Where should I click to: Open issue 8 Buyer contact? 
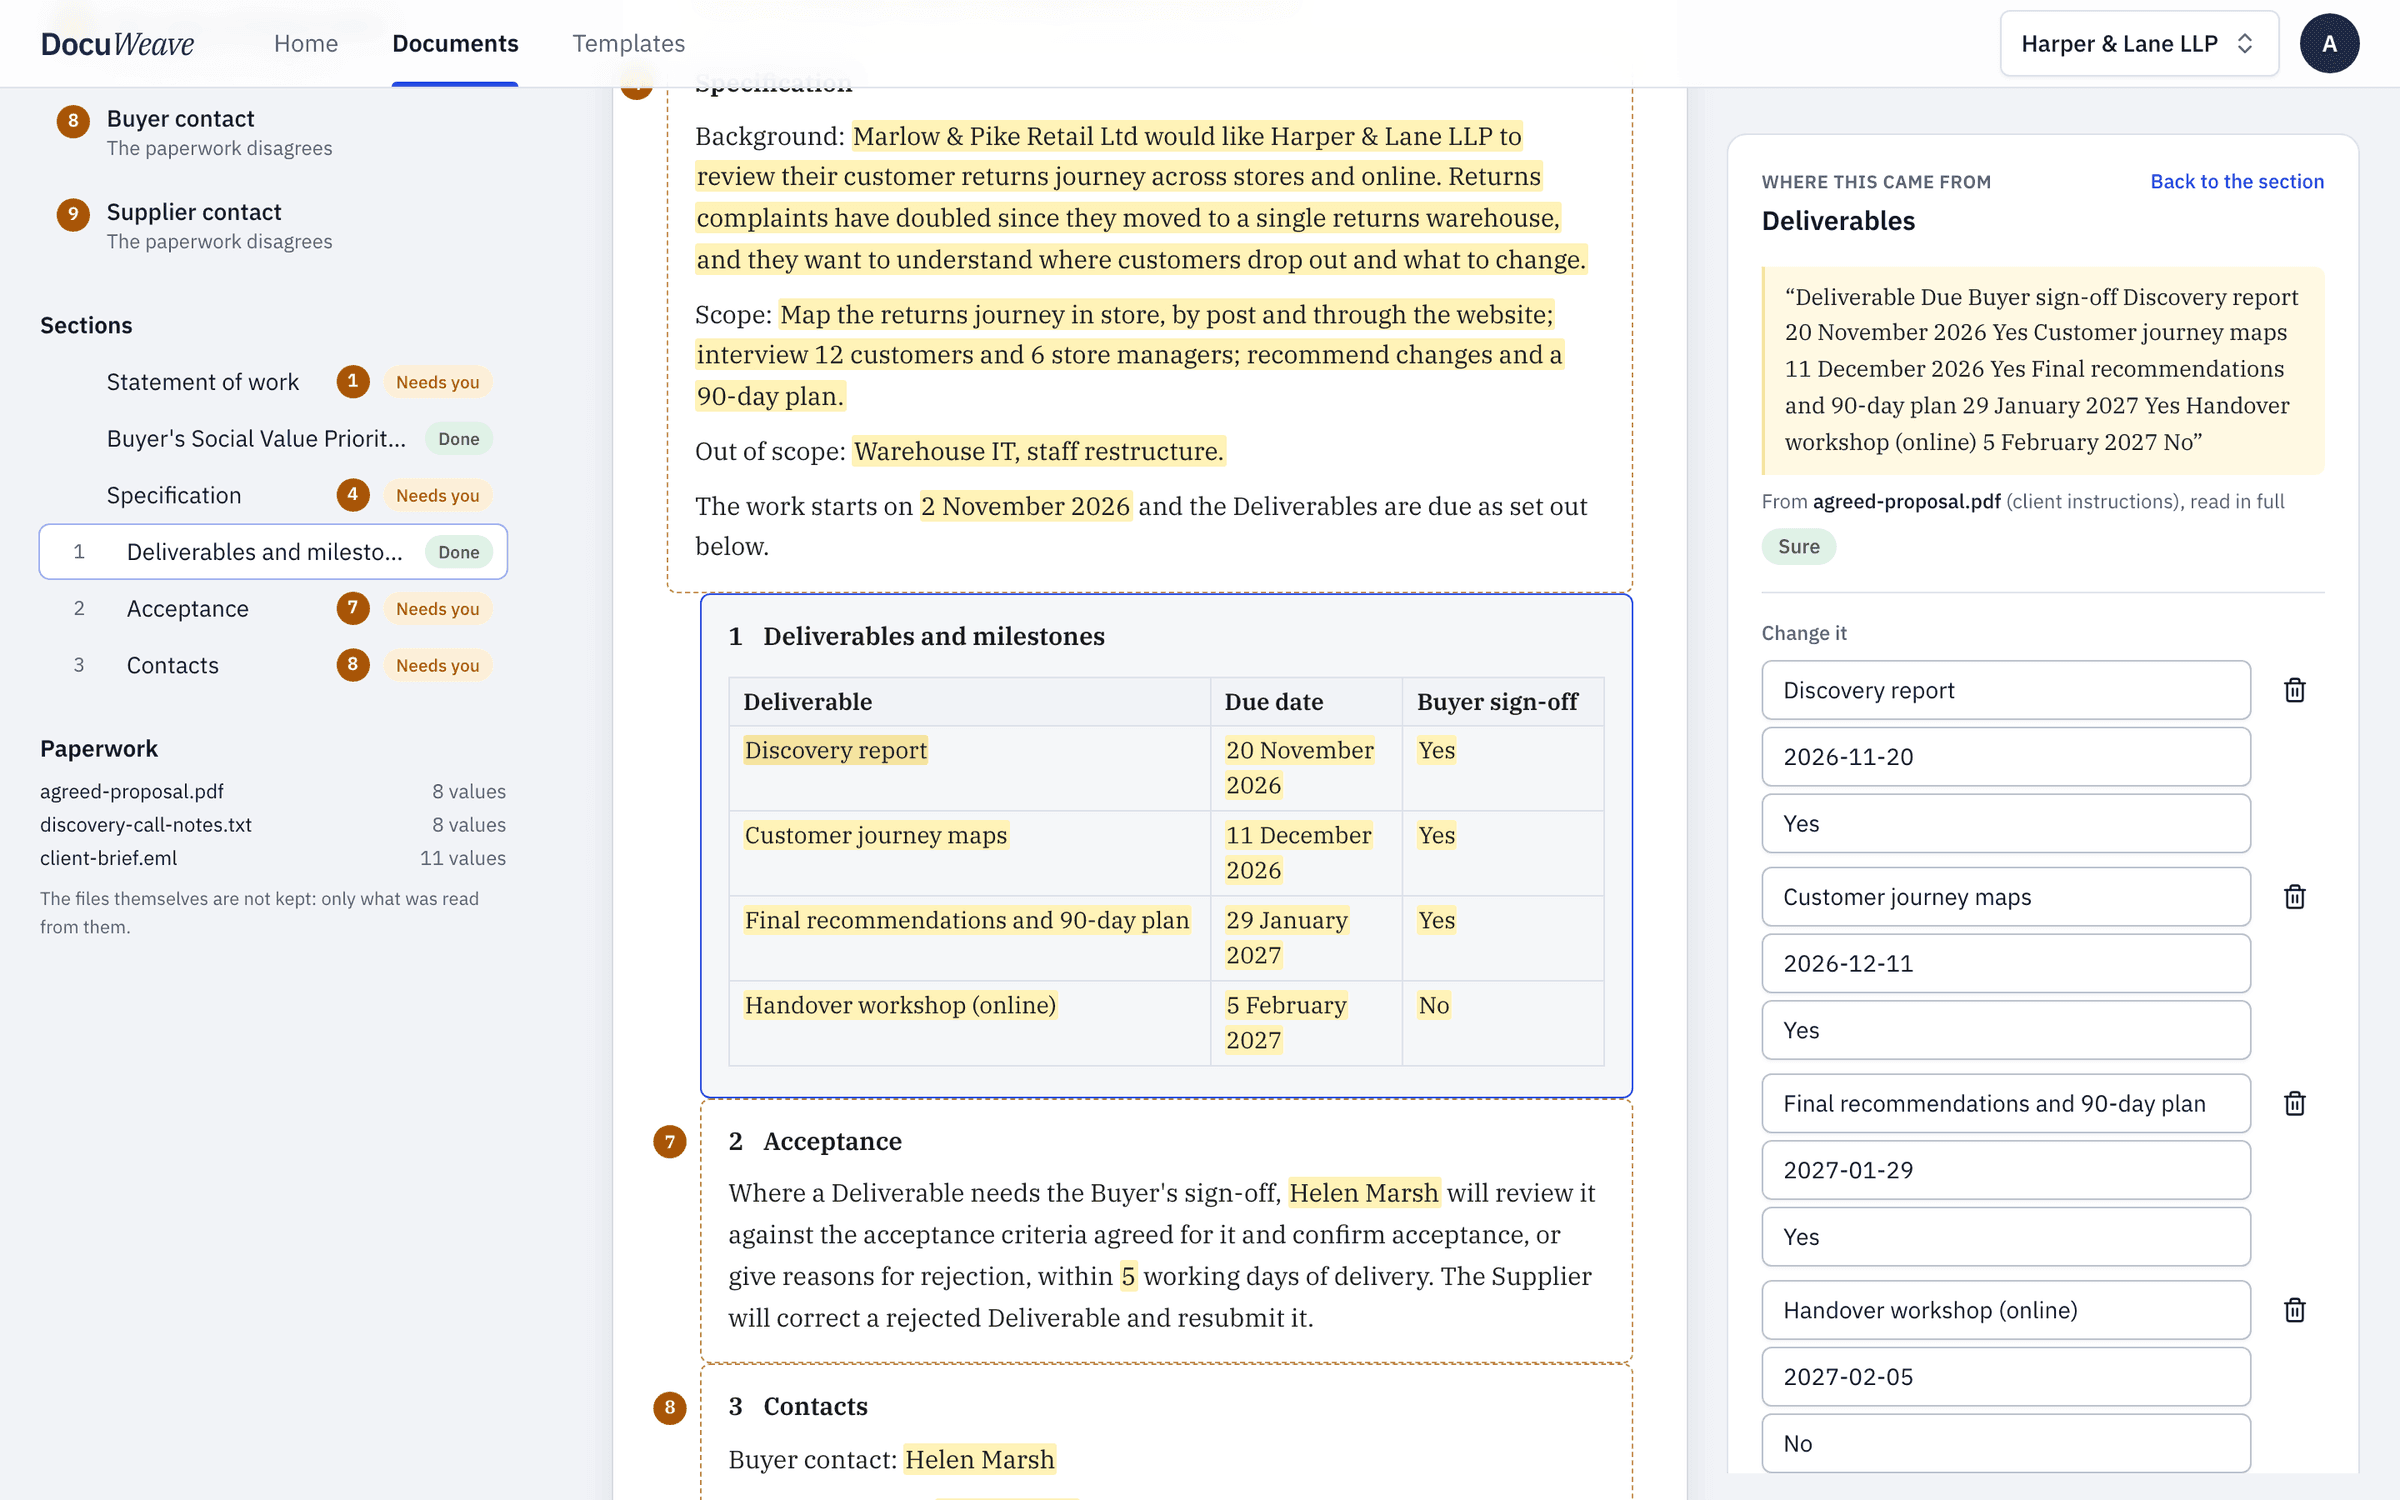pyautogui.click(x=272, y=132)
